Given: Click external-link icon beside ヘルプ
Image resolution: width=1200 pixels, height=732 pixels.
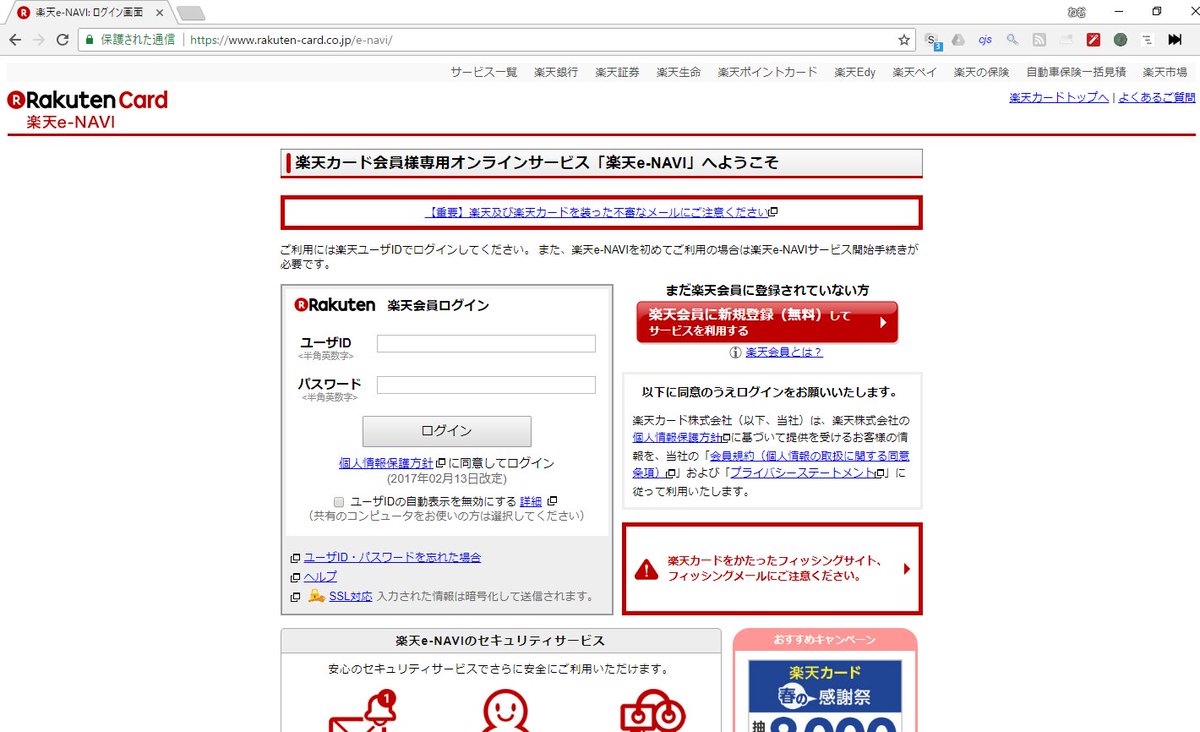Looking at the screenshot, I should pyautogui.click(x=295, y=577).
